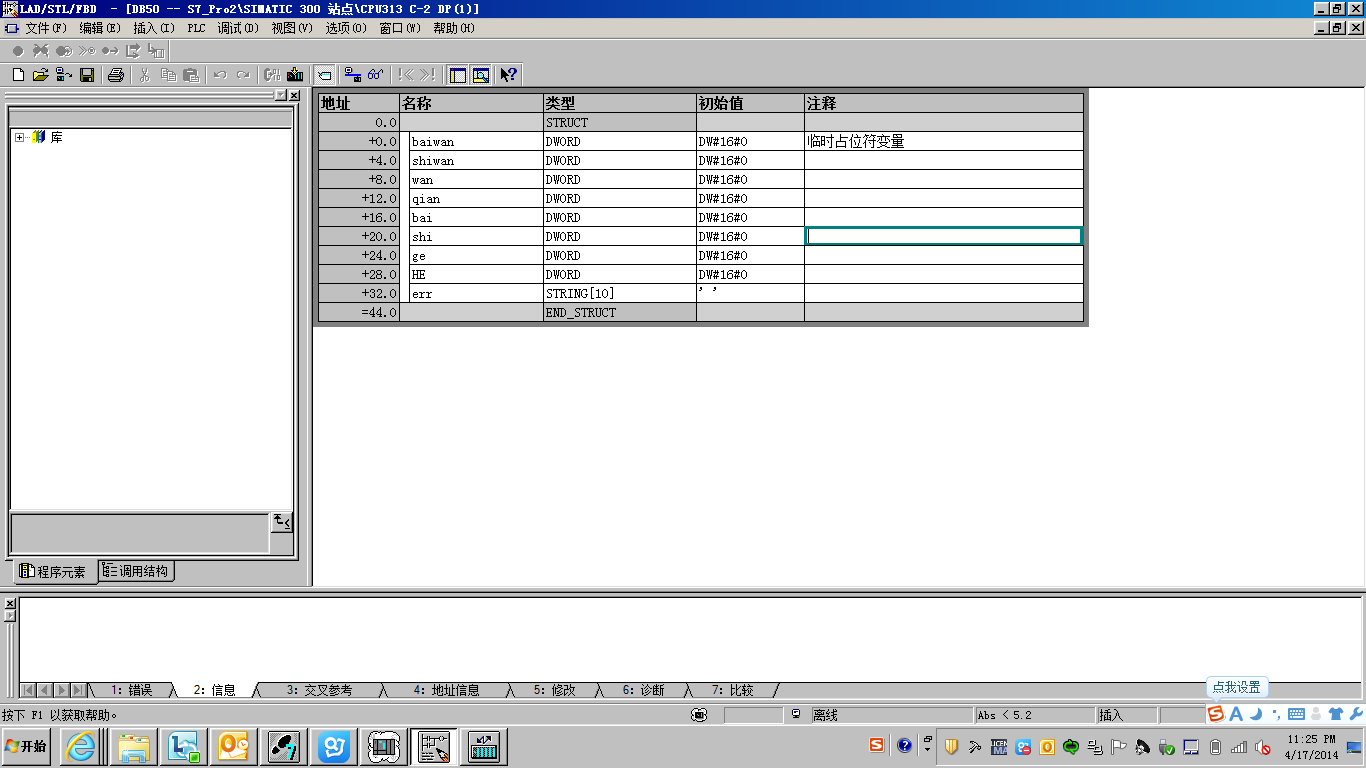The height and width of the screenshot is (768, 1366).
Task: Click the active comment field of shi row
Action: point(944,236)
